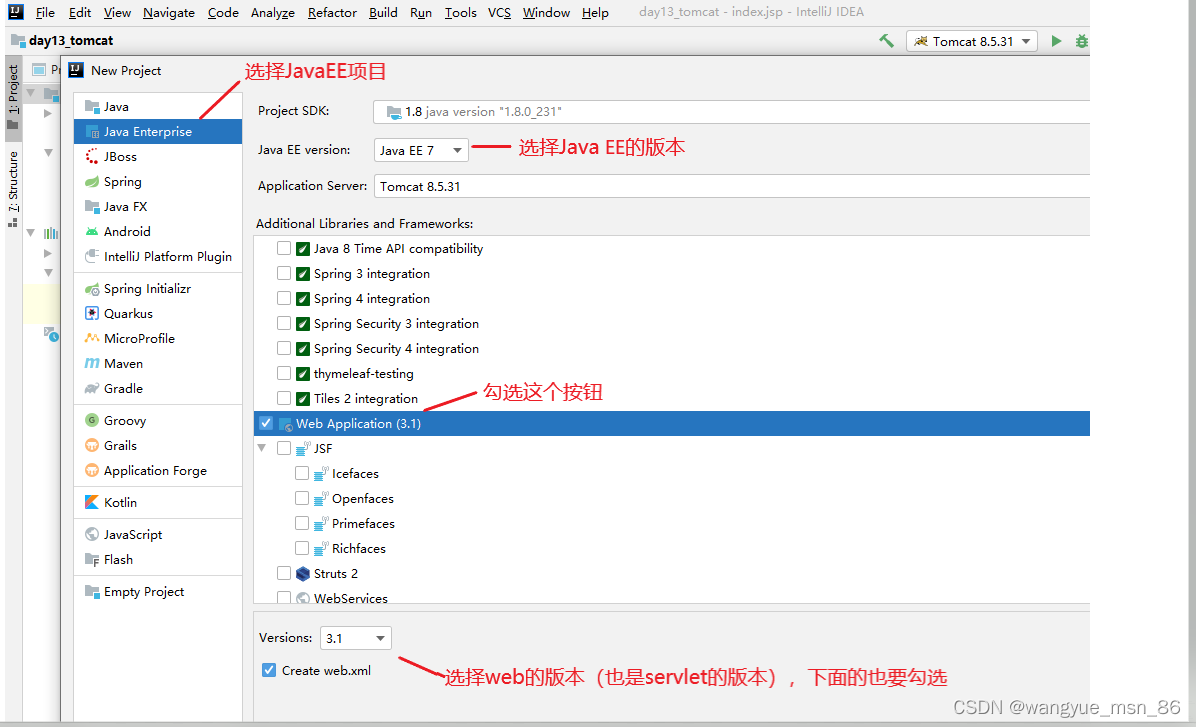Image resolution: width=1196 pixels, height=727 pixels.
Task: Click the JavaScript globe icon
Action: [92, 534]
